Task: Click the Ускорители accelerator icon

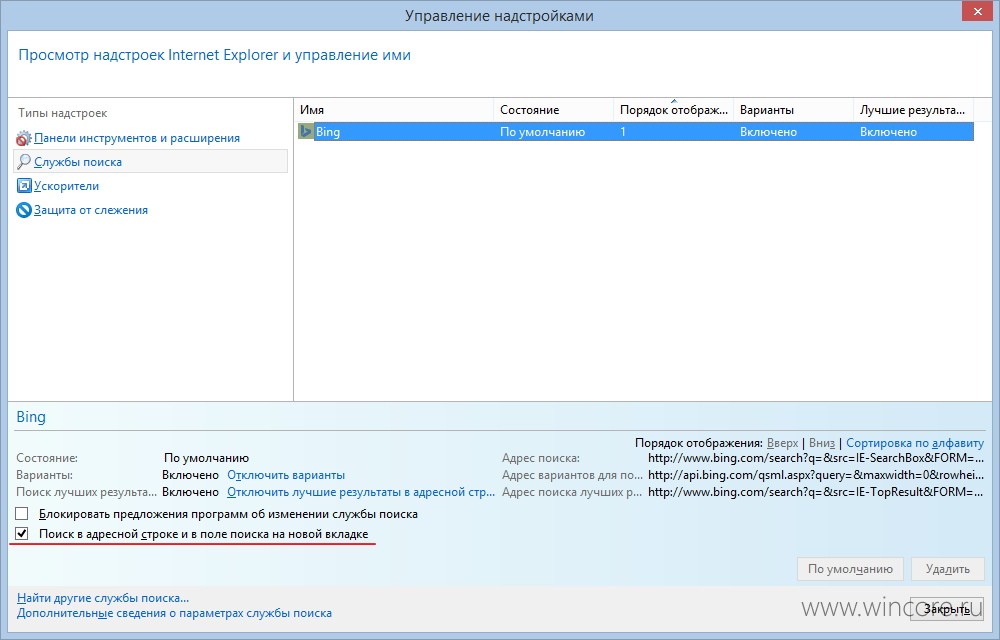Action: click(24, 186)
